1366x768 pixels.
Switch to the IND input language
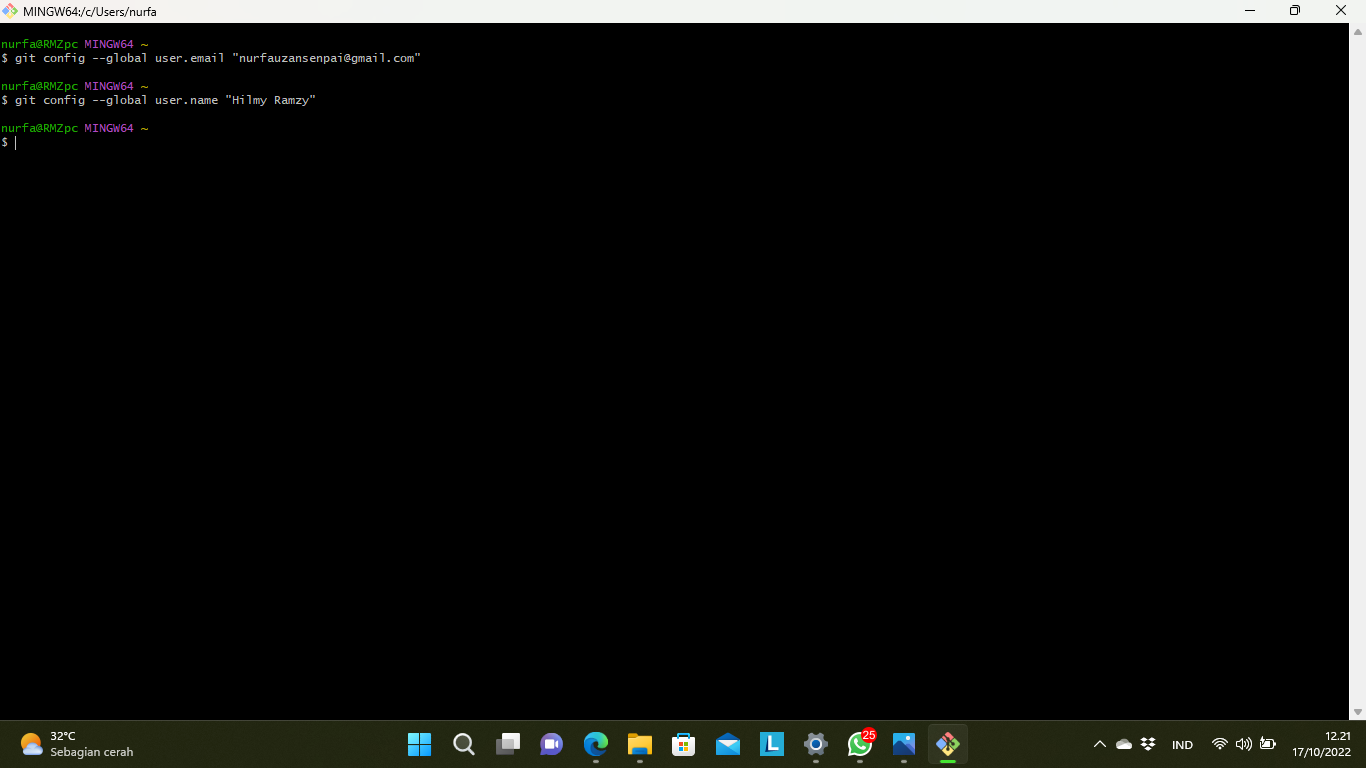(1182, 744)
